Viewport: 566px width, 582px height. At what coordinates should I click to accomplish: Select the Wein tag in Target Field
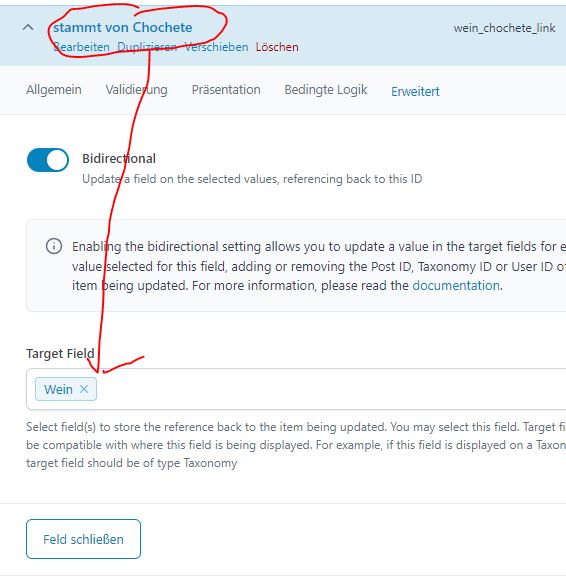(58, 389)
